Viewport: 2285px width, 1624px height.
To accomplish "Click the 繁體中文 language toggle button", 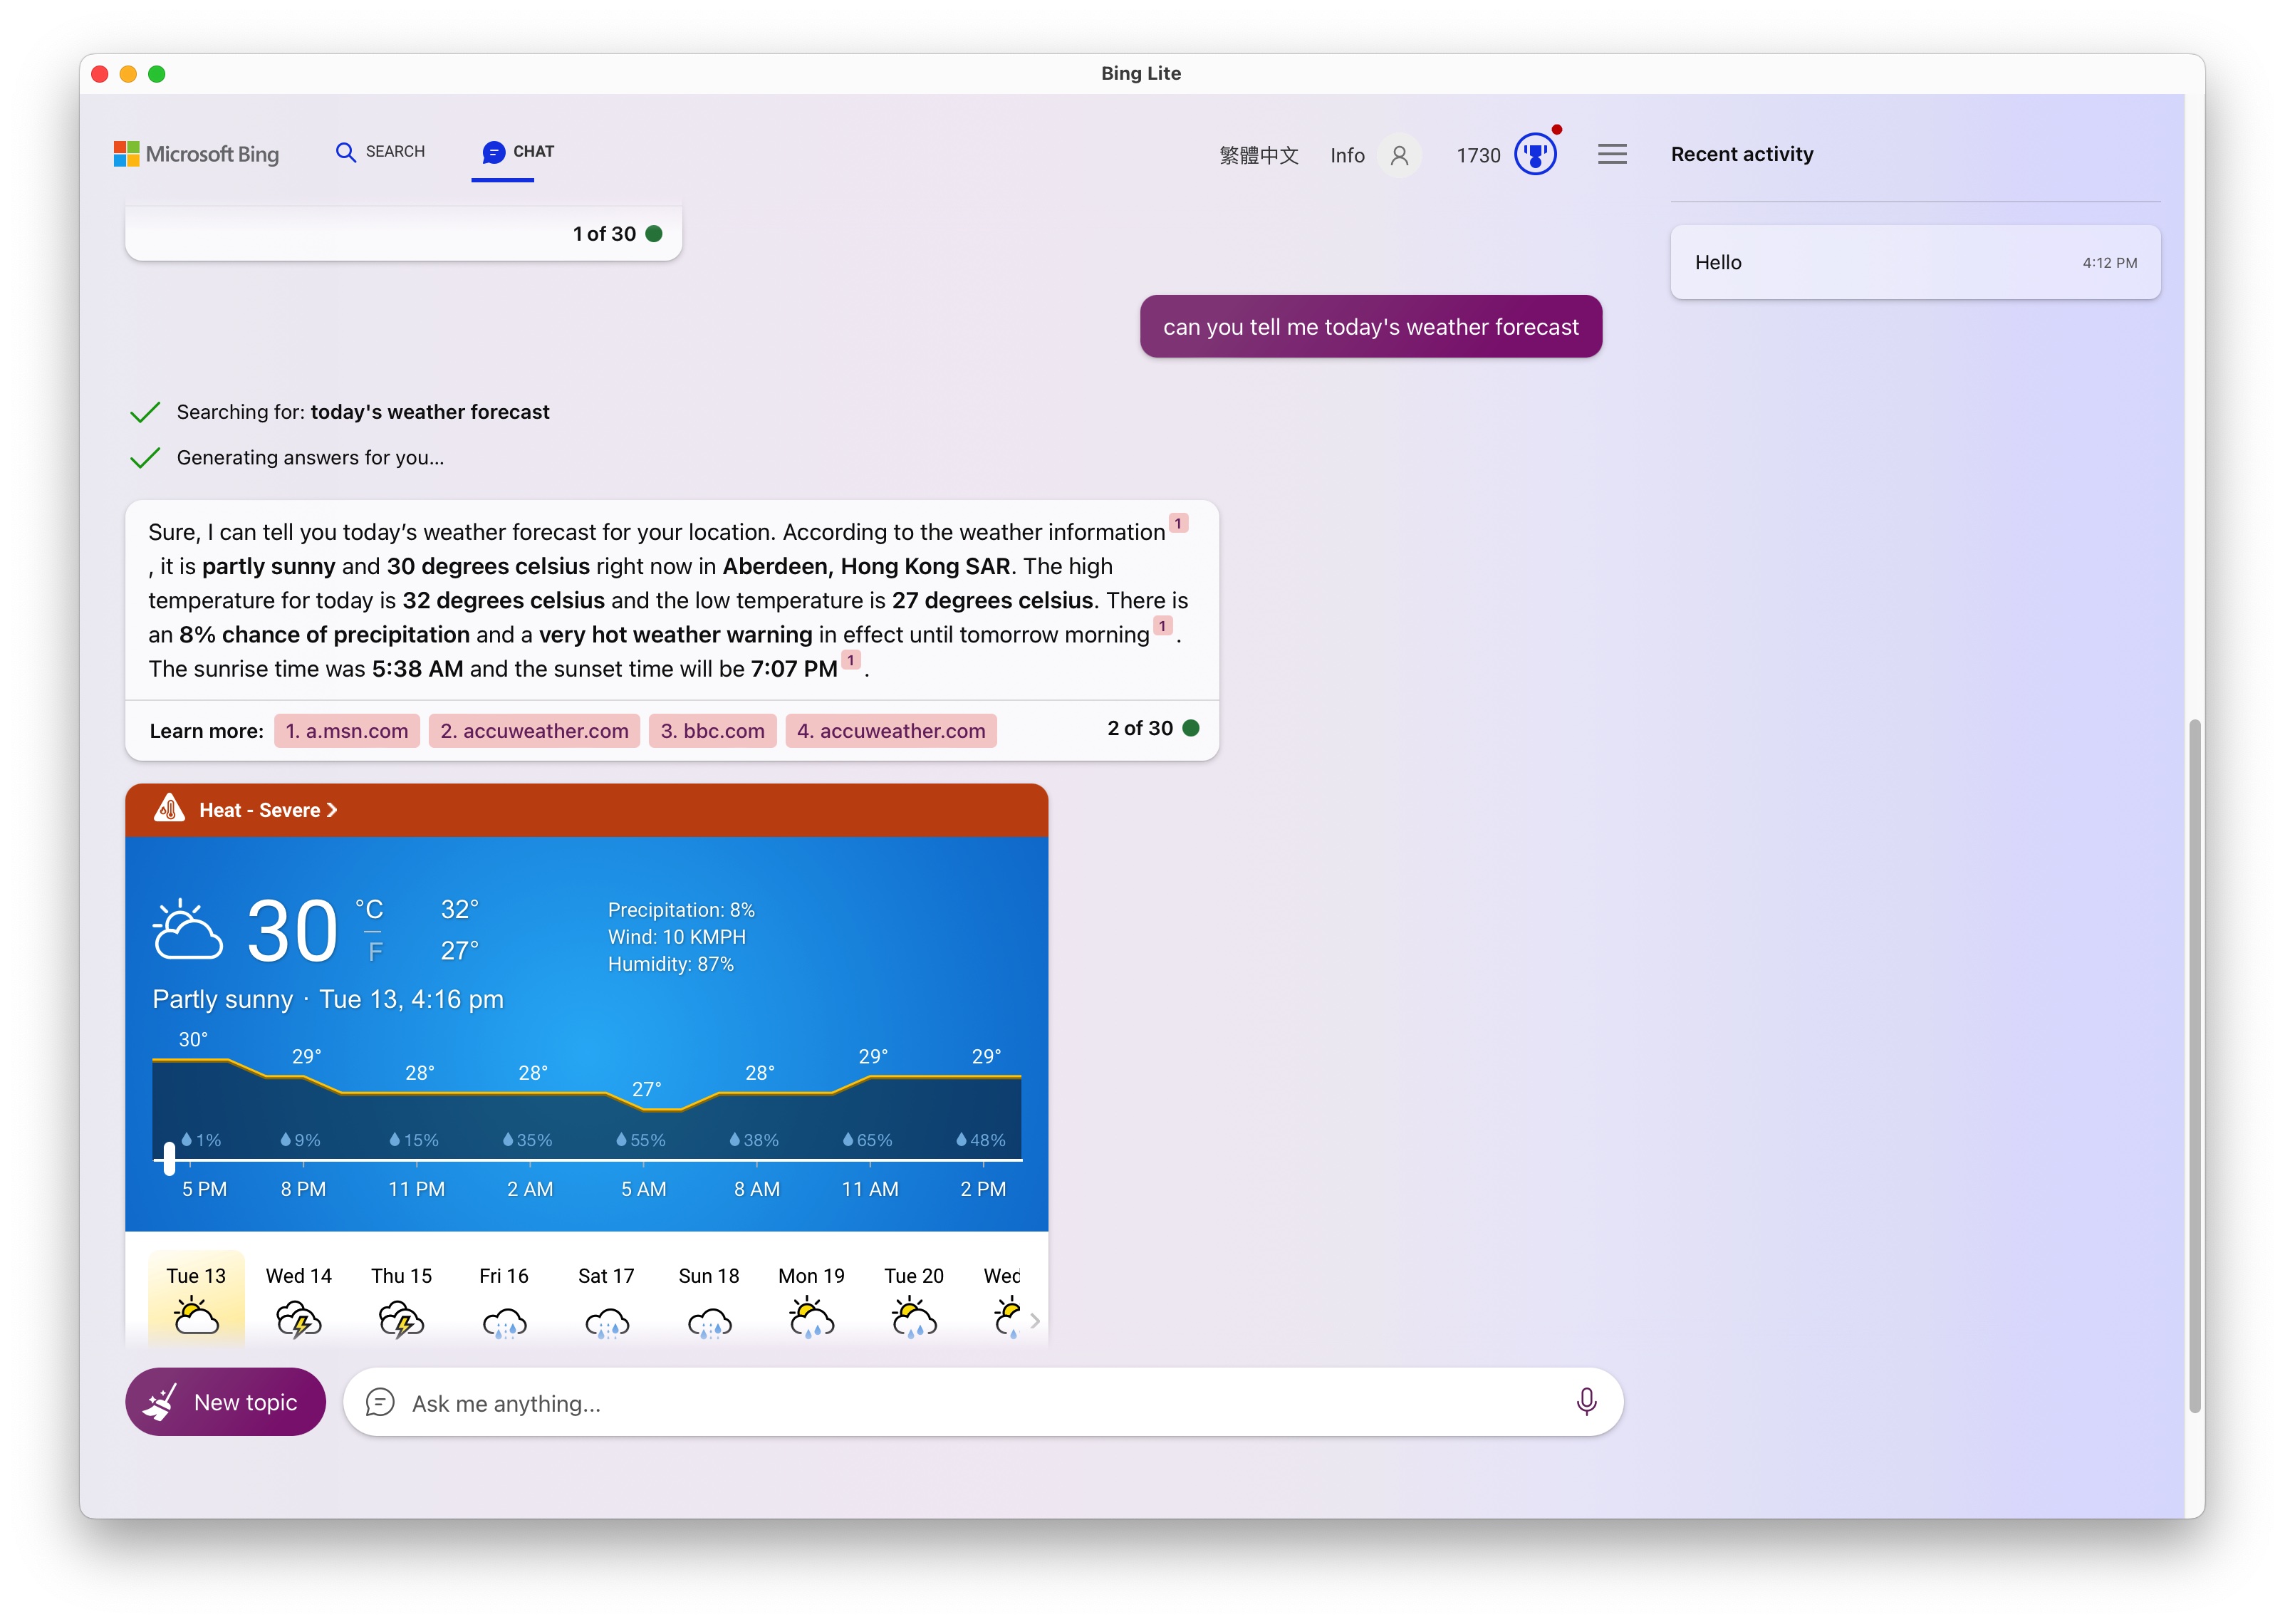I will pyautogui.click(x=1256, y=155).
